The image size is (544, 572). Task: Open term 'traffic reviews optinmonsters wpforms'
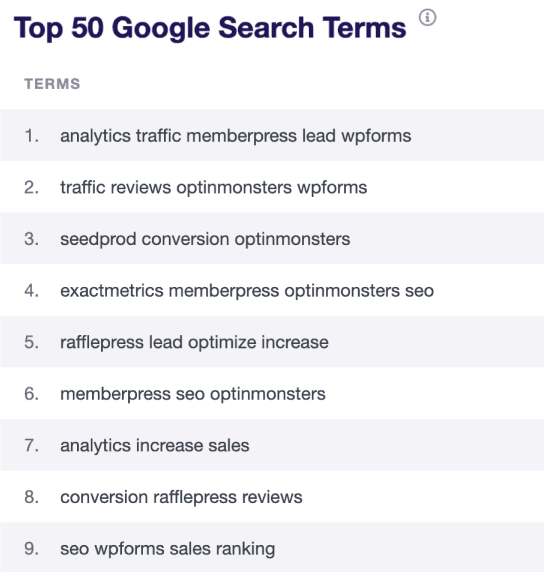(x=213, y=188)
